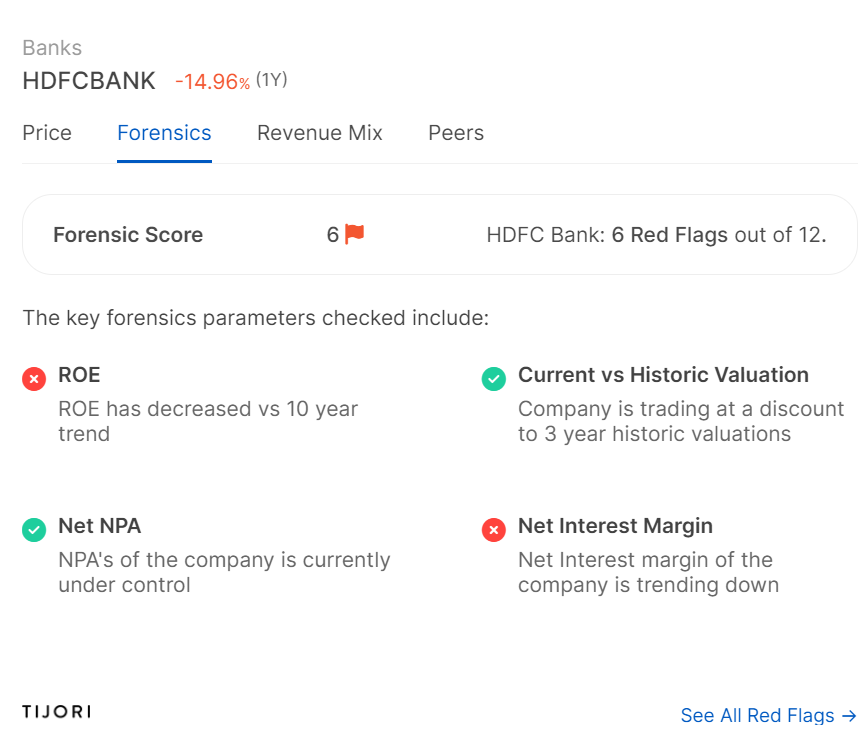This screenshot has height=742, width=867.
Task: Click the Net NPA parameter heading
Action: 100,526
